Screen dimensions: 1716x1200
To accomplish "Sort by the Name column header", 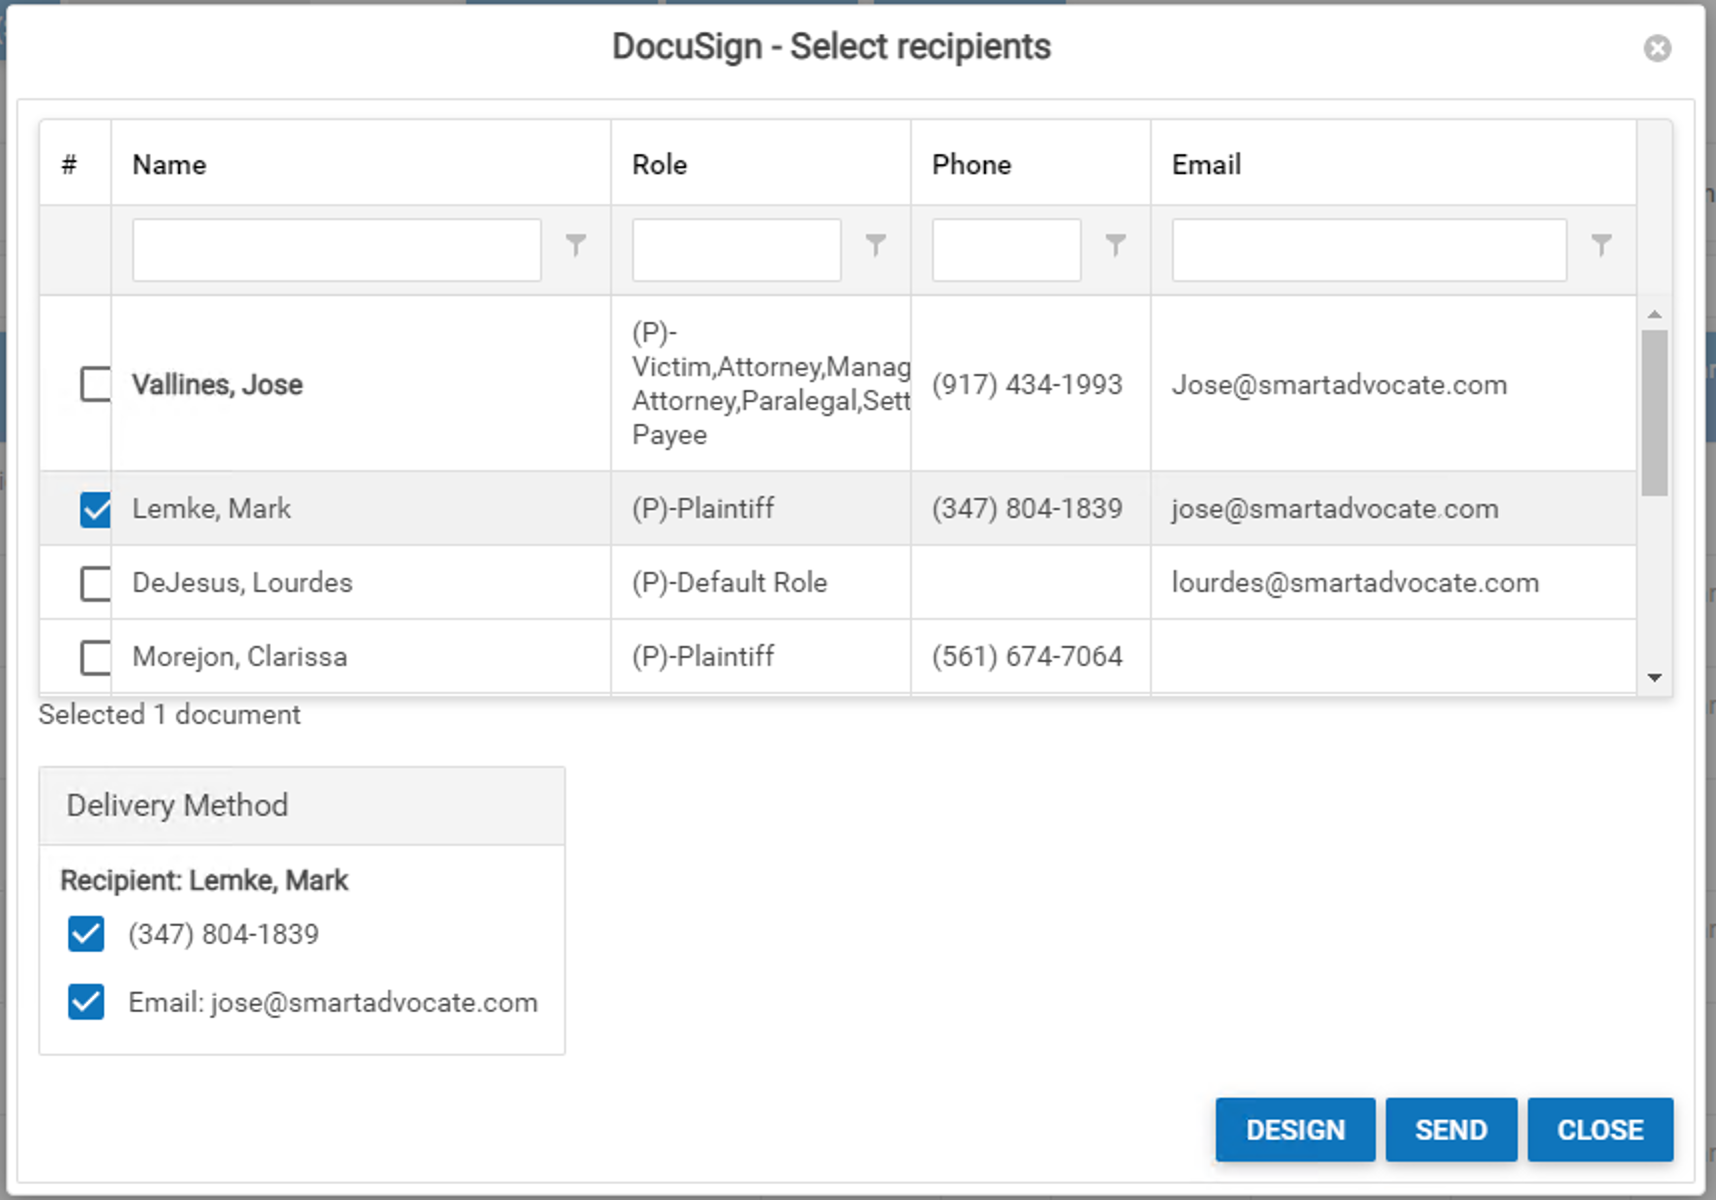I will point(170,165).
